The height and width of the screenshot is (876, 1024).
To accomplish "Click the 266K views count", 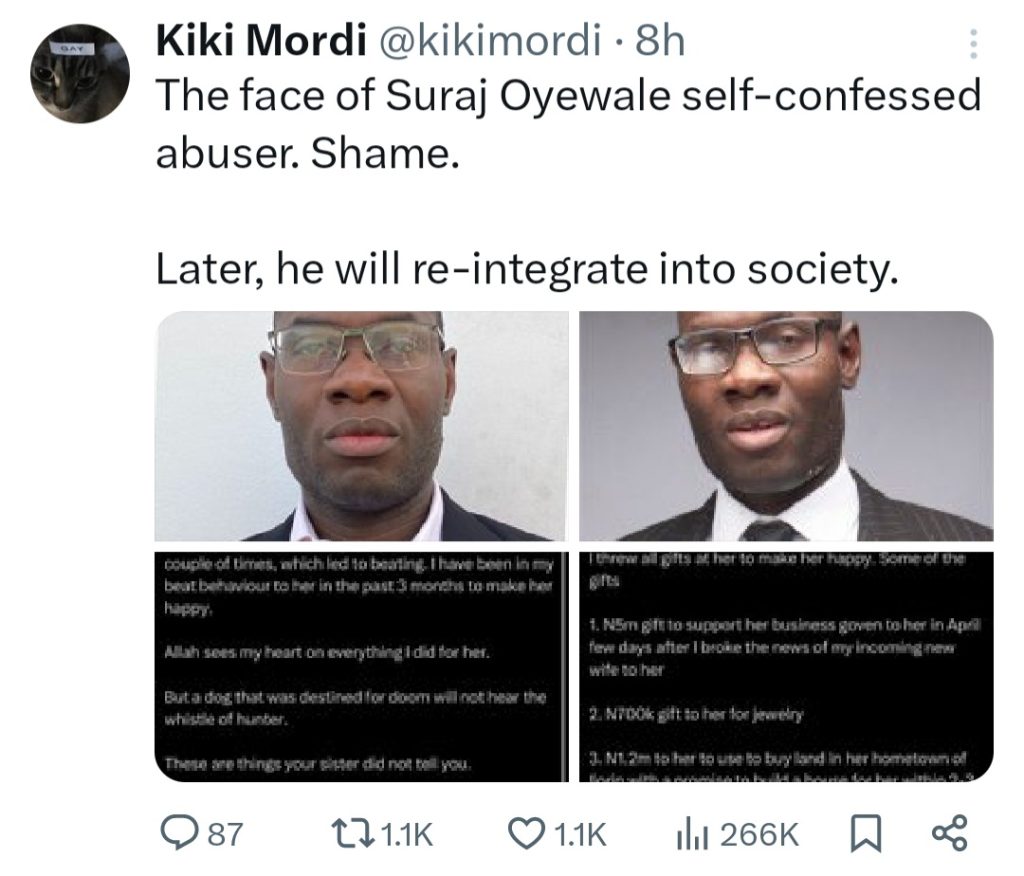I will (x=759, y=835).
